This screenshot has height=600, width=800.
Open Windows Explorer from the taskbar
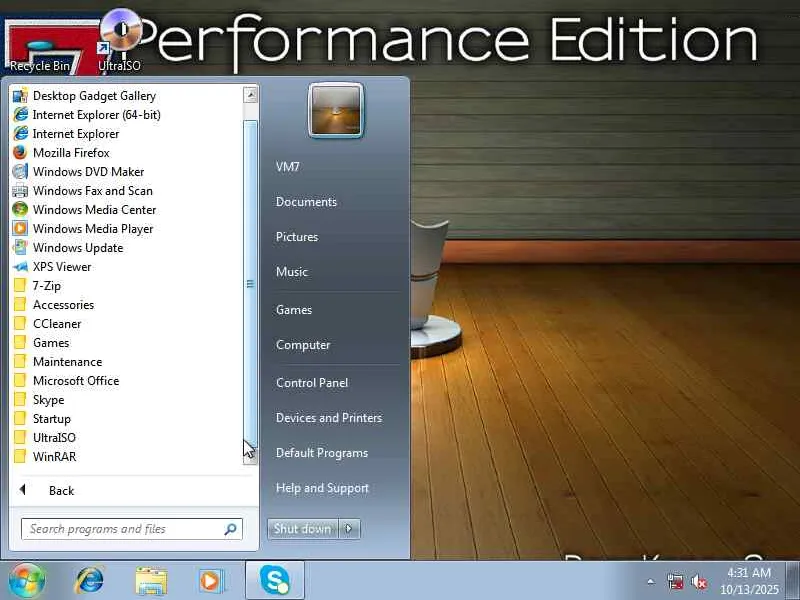pos(151,581)
